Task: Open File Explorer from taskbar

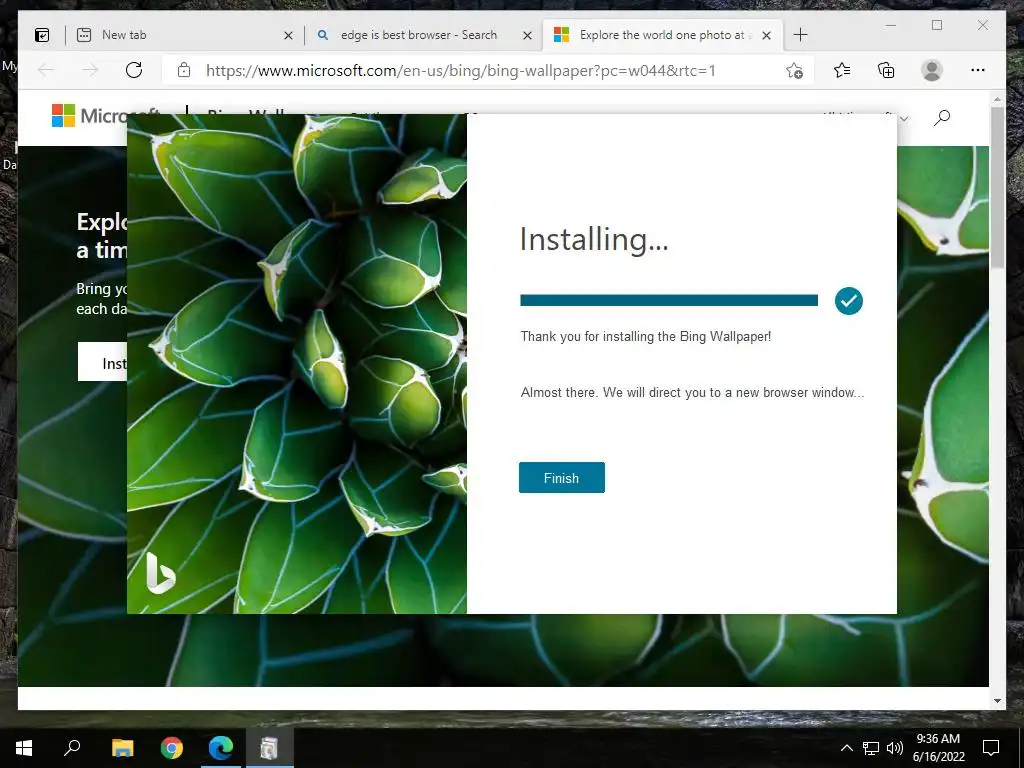Action: pos(122,748)
